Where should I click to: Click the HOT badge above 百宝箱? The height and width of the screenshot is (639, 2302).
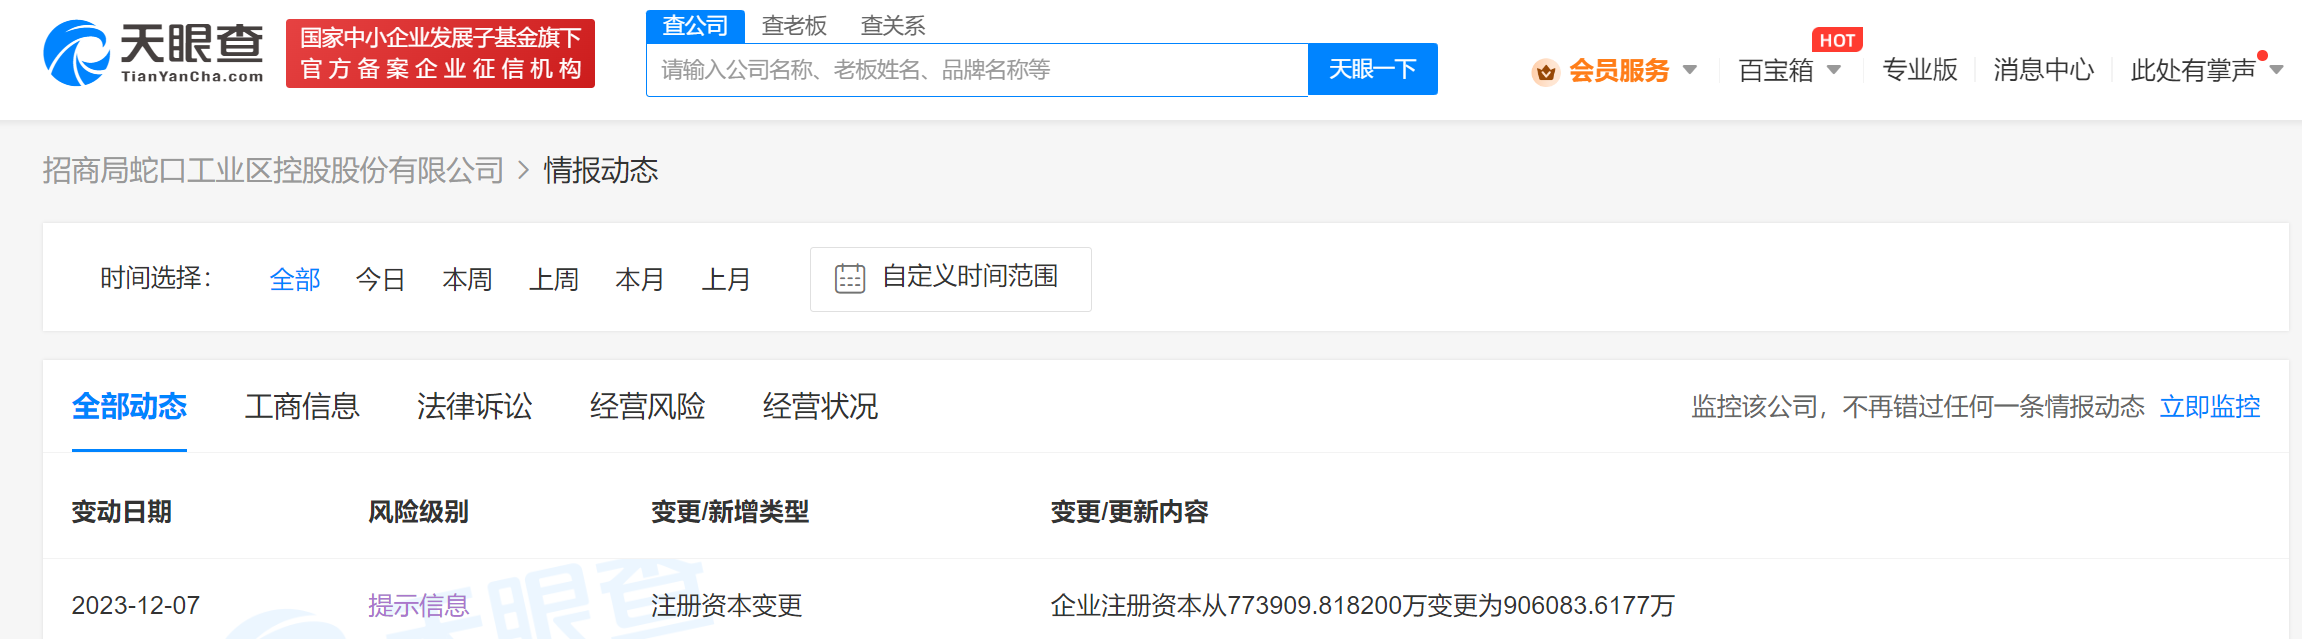(1837, 40)
